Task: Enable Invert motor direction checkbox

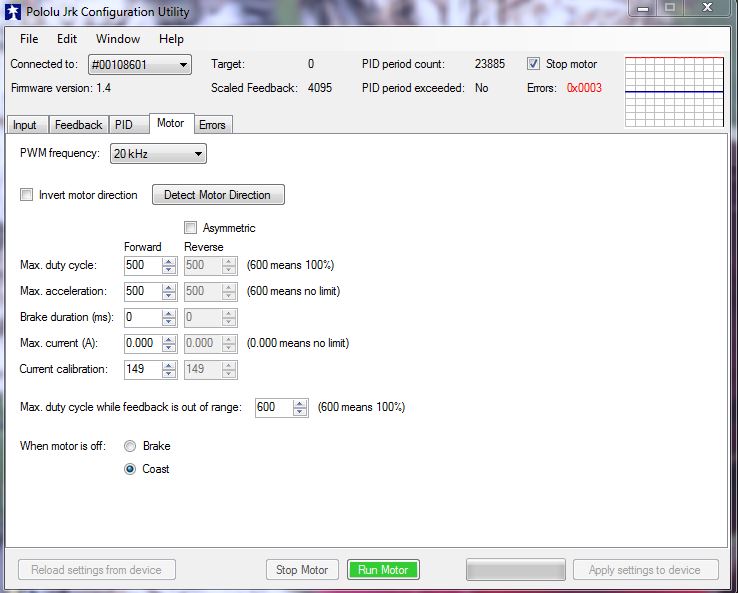Action: click(x=26, y=194)
